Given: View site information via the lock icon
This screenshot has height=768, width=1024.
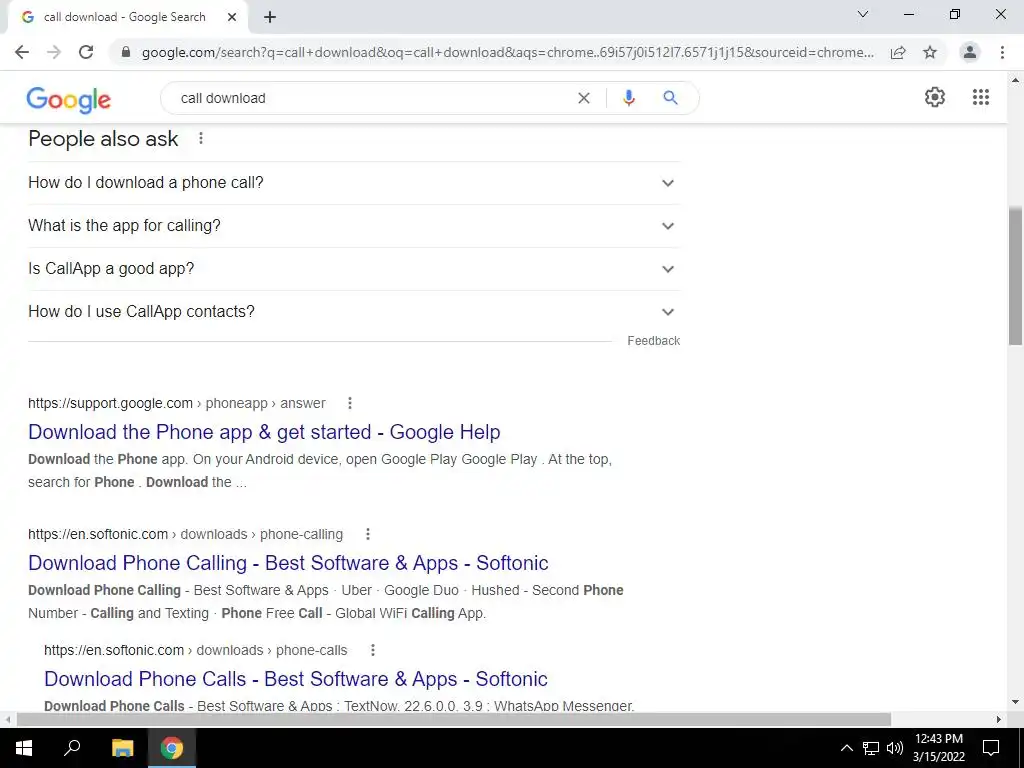Looking at the screenshot, I should point(126,52).
